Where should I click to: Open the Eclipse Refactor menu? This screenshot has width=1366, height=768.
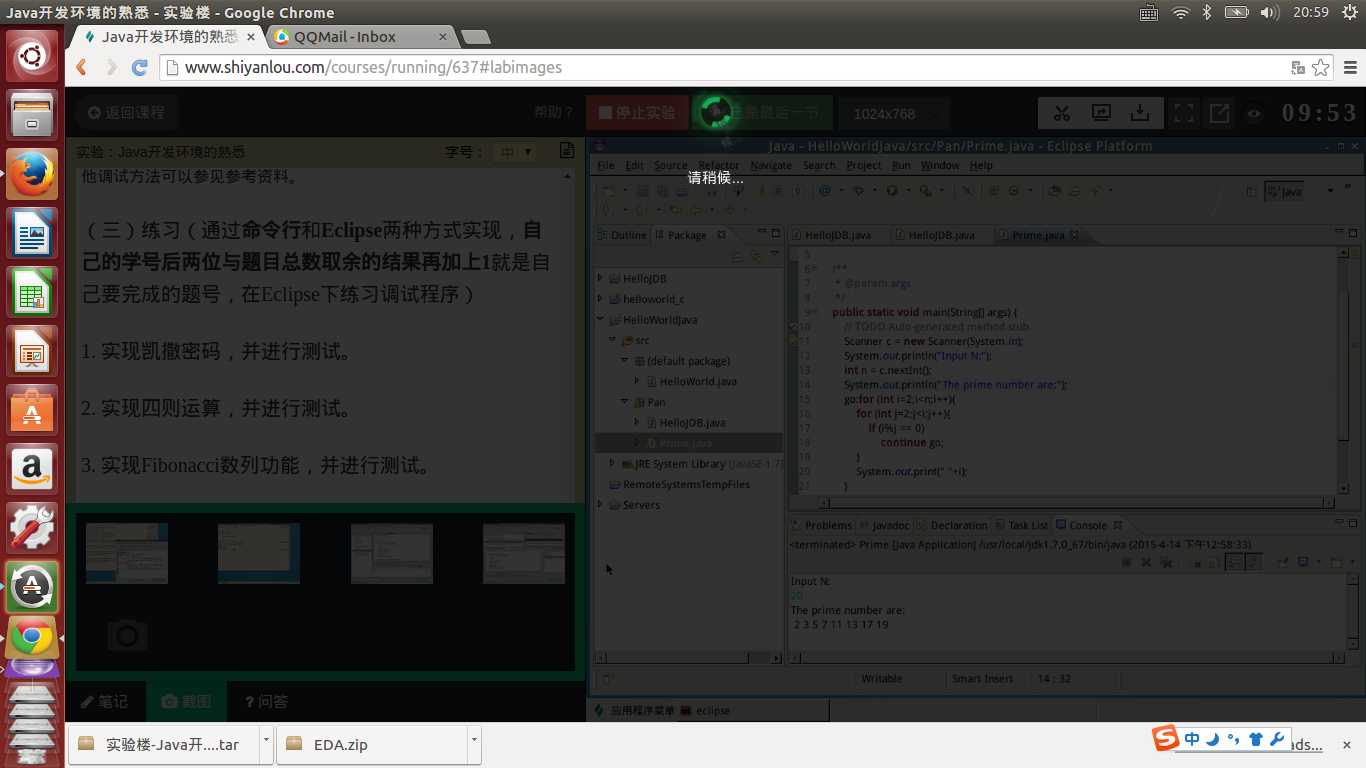tap(718, 165)
